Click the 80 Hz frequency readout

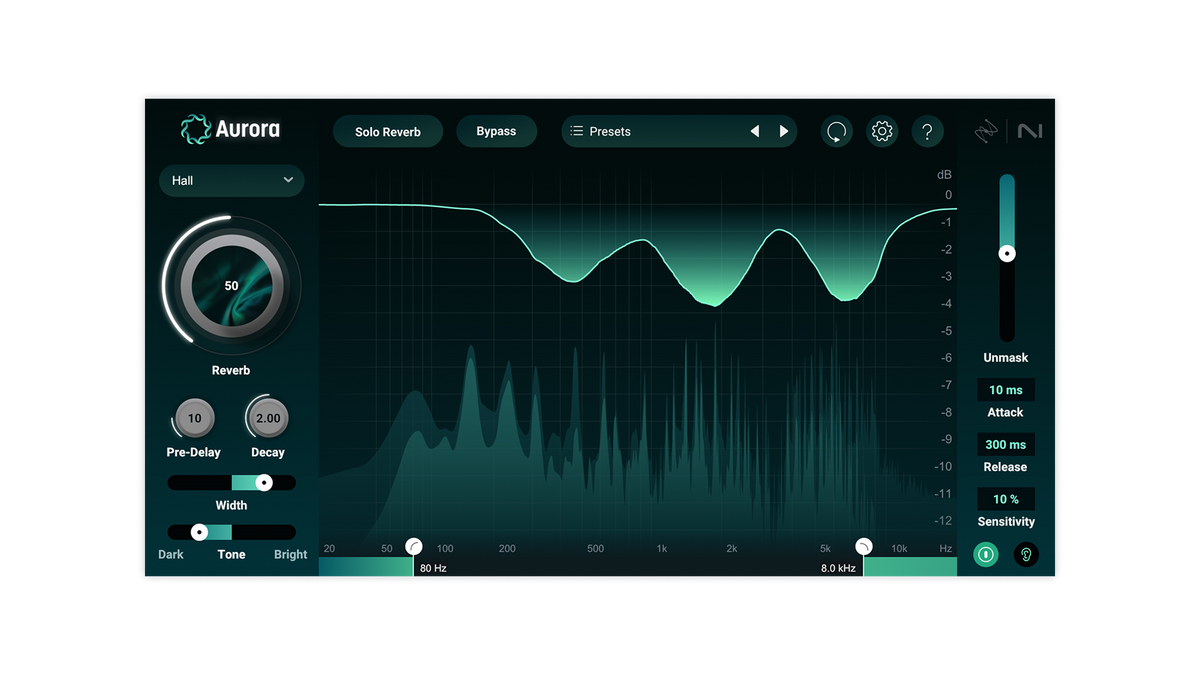pos(433,568)
